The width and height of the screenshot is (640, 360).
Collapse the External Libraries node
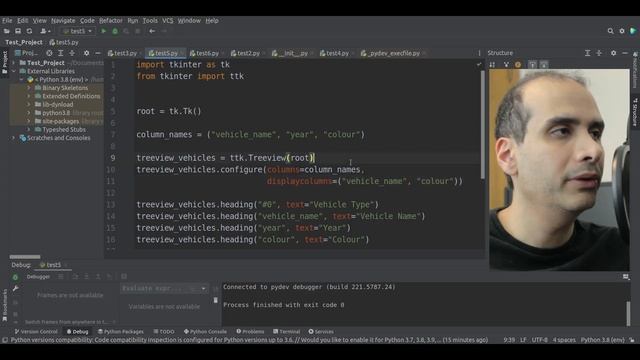(x=14, y=71)
